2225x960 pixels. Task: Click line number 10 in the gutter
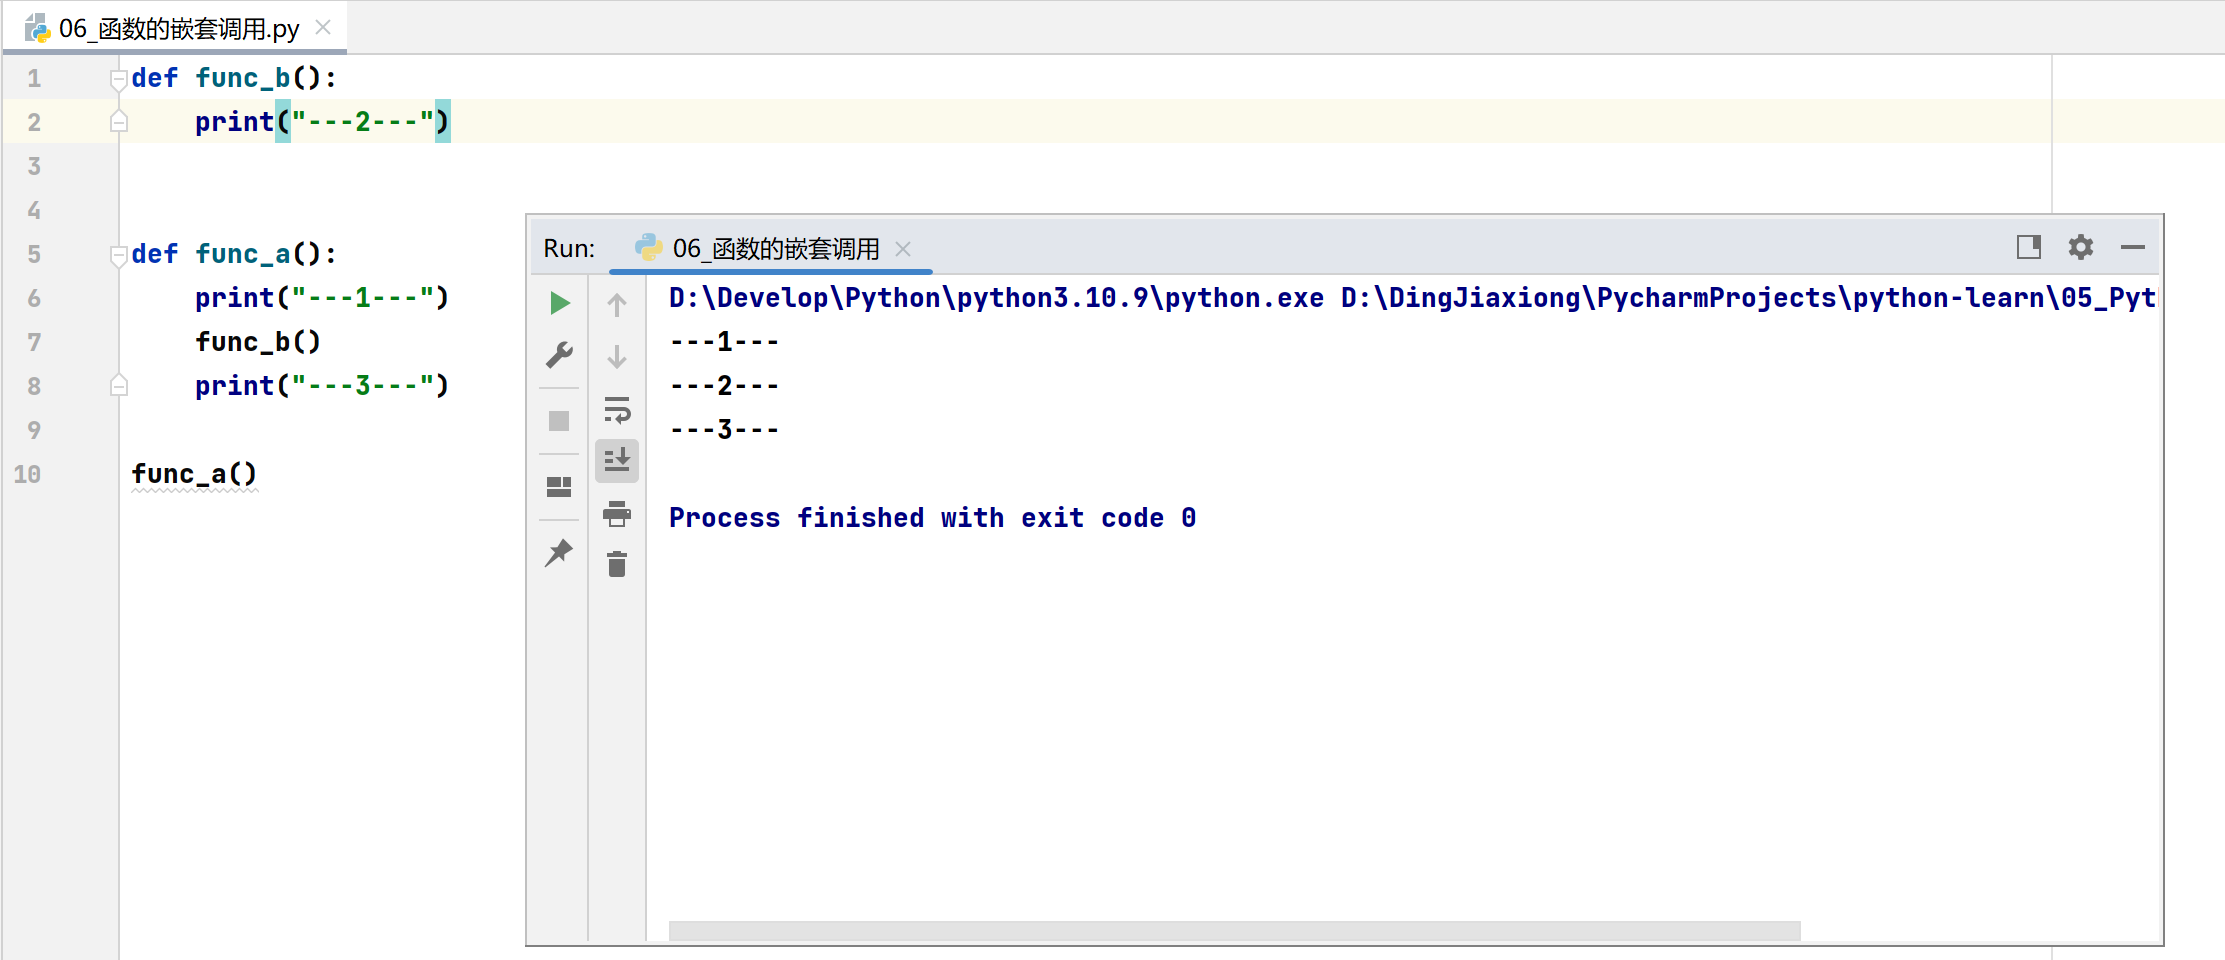point(28,474)
